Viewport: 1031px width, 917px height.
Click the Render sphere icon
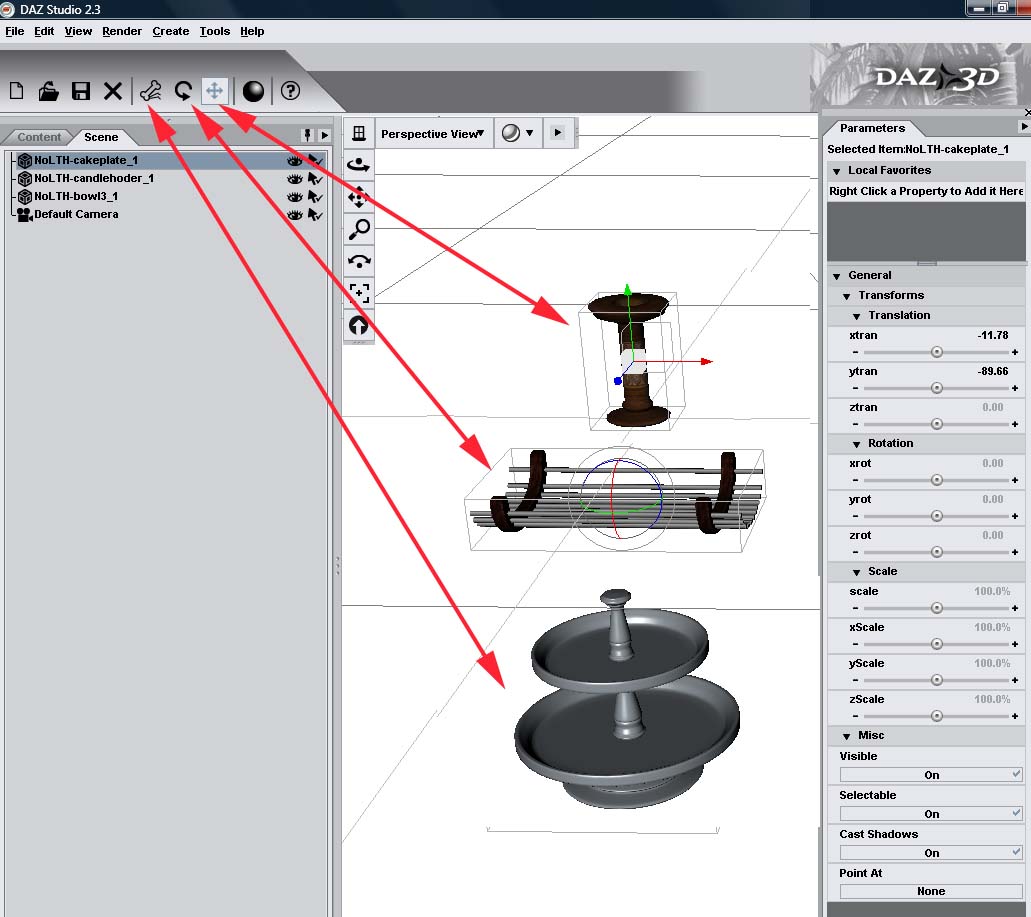253,91
